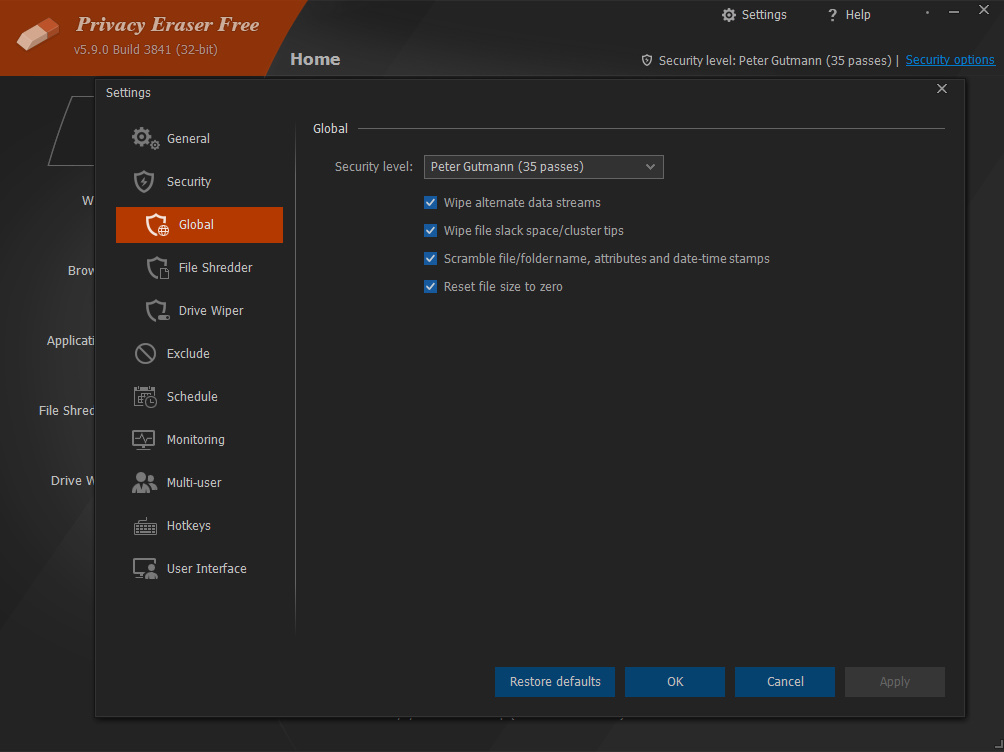Open the Security options link

950,60
